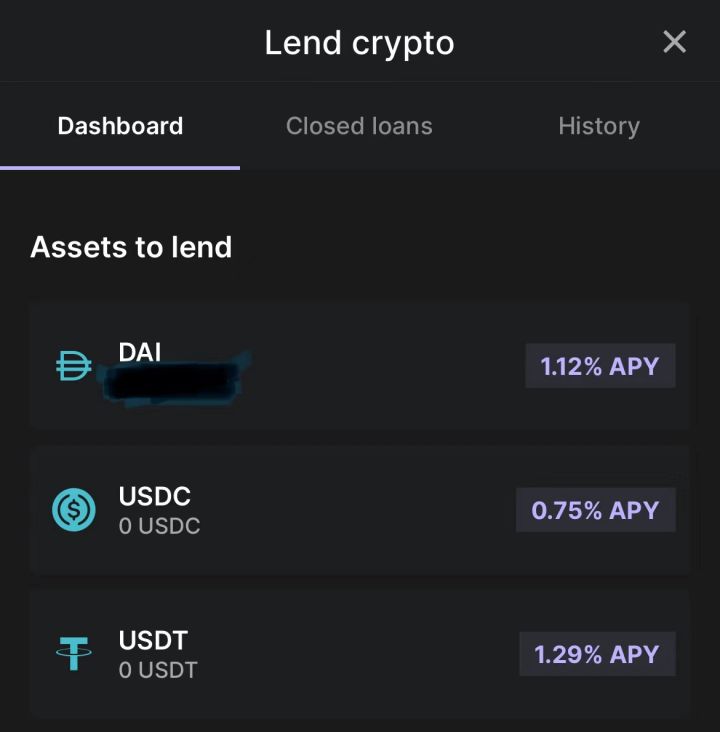Click the USDT Tether icon
Image resolution: width=720 pixels, height=732 pixels.
(x=73, y=654)
